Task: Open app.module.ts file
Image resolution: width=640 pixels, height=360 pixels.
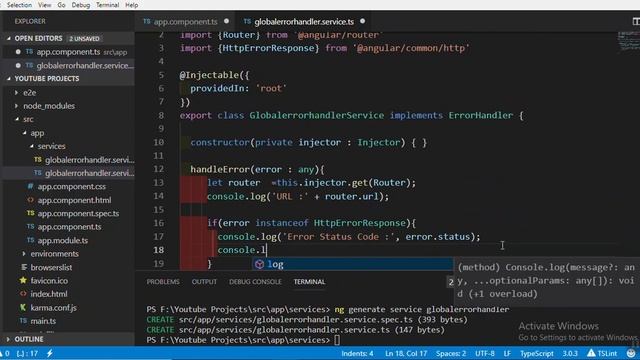Action: coord(62,240)
